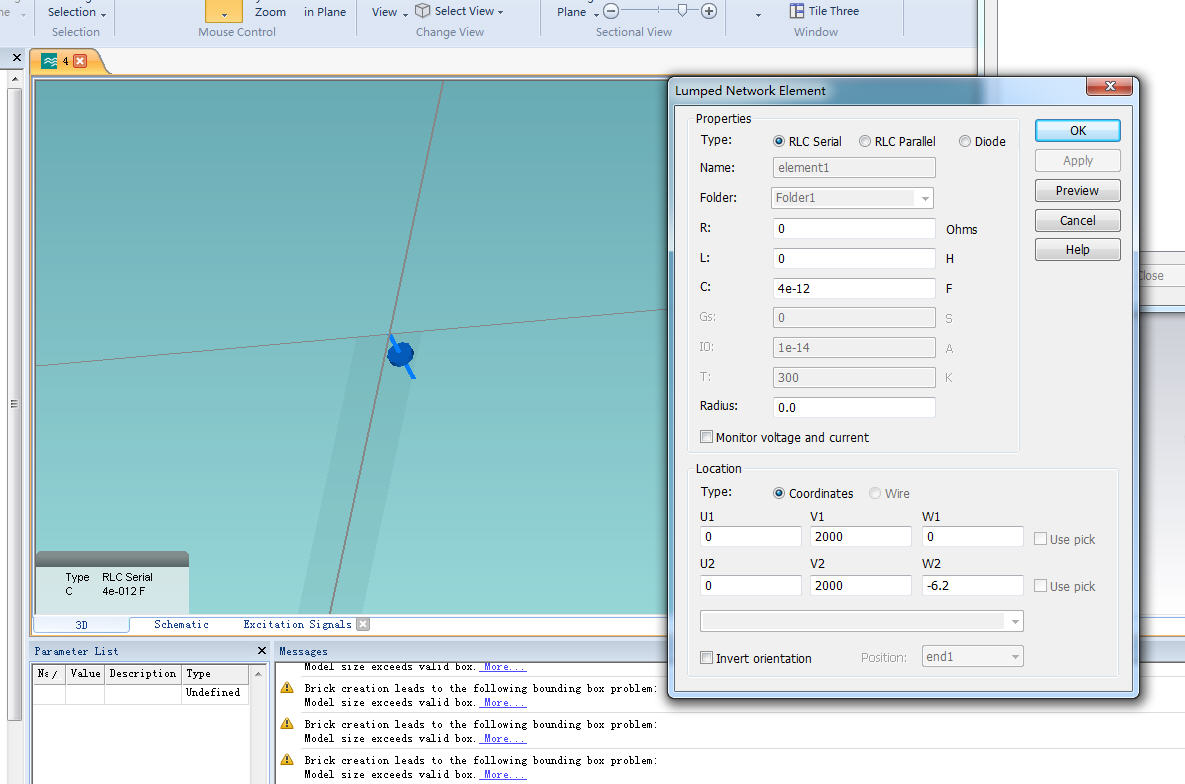Click the blue lumped element in 3D view

point(400,354)
